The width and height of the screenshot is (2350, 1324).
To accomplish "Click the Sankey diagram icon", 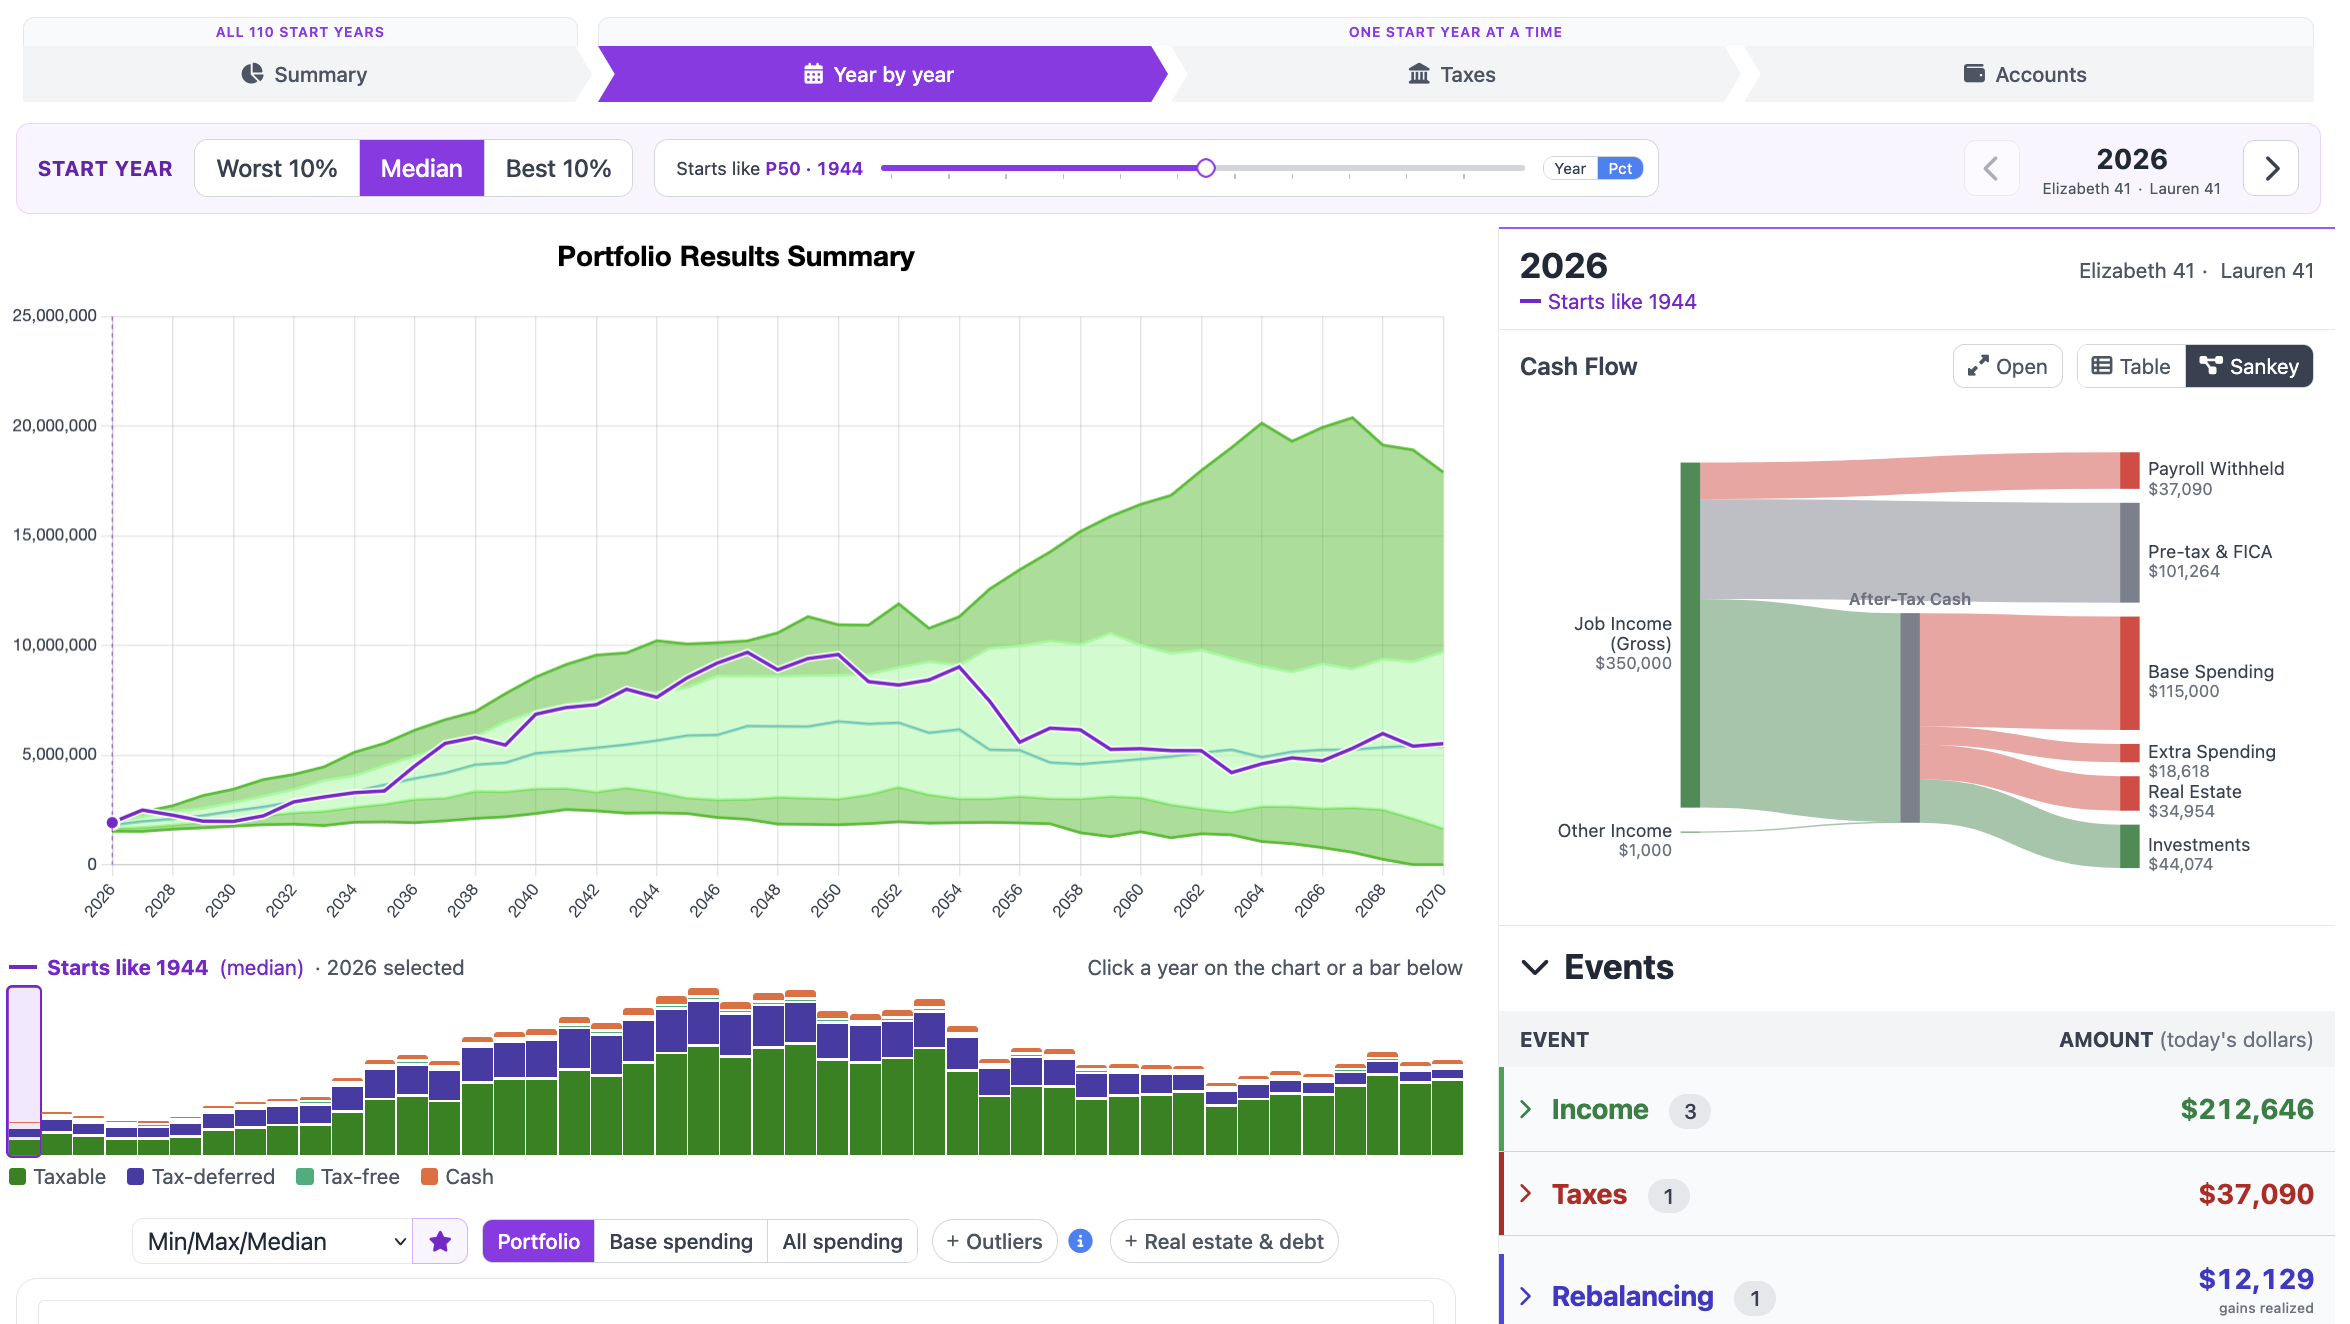I will (2210, 366).
